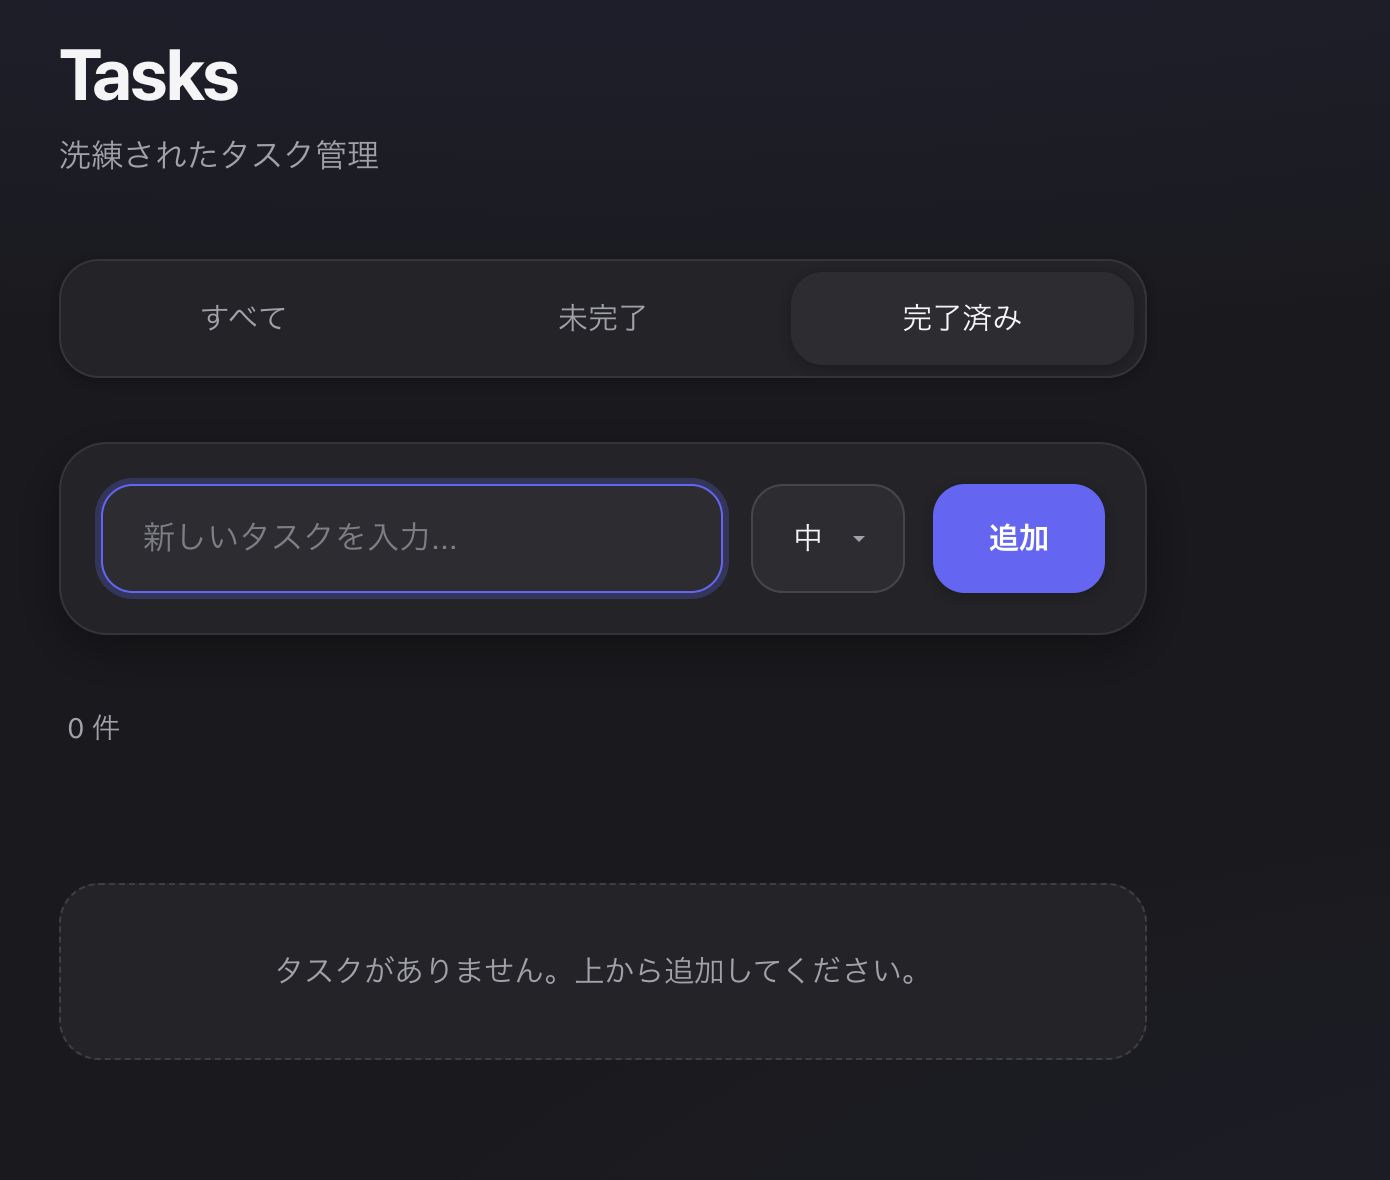This screenshot has height=1180, width=1390.
Task: Click the purple 追加 button
Action: pyautogui.click(x=1019, y=538)
